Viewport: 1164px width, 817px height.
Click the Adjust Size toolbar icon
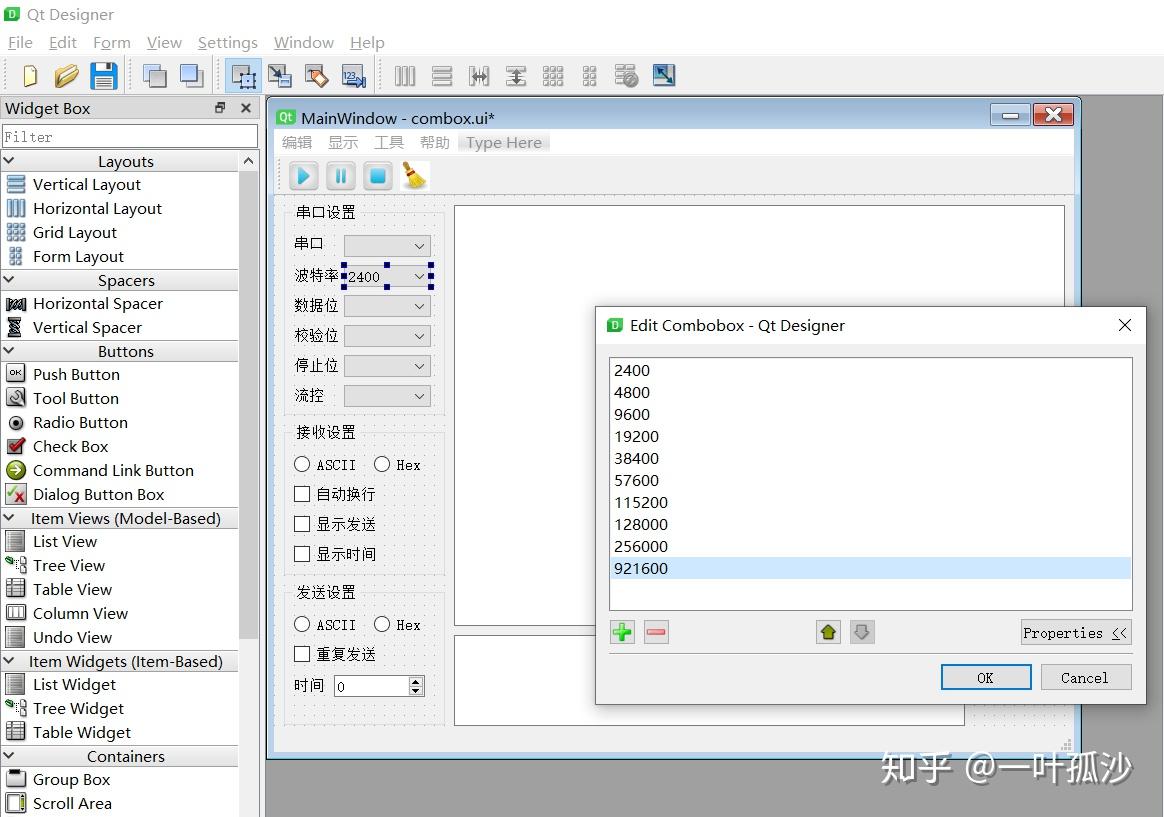tap(663, 75)
